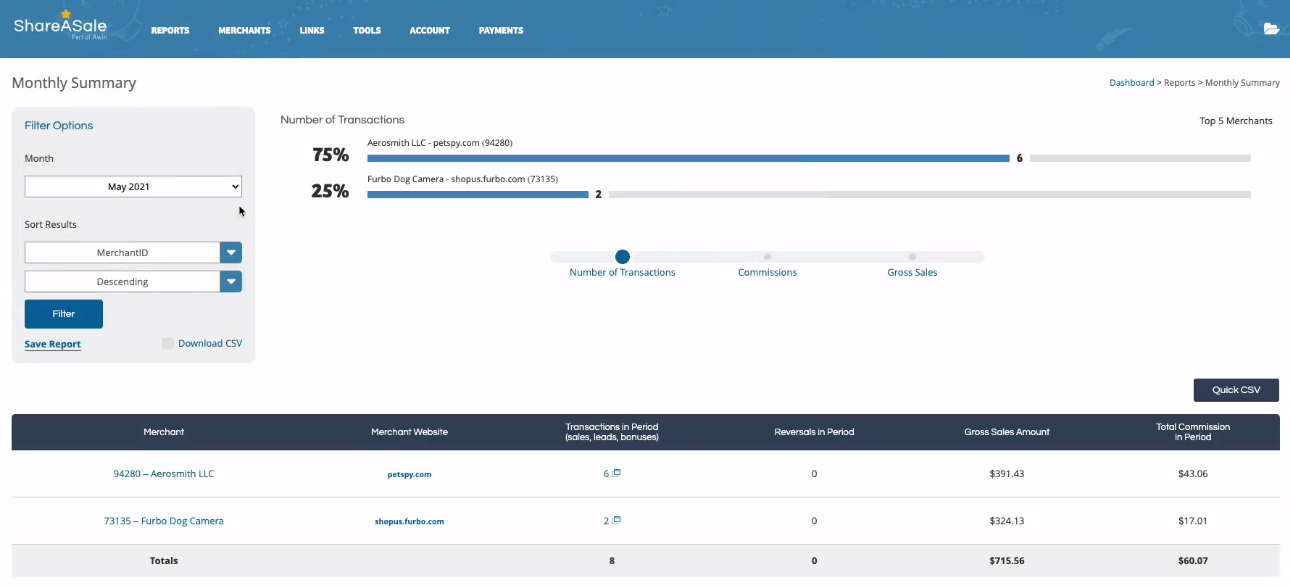Click the Furbo Dog Camera 25% transactions bar
Viewport: 1290px width, 587px height.
point(478,194)
